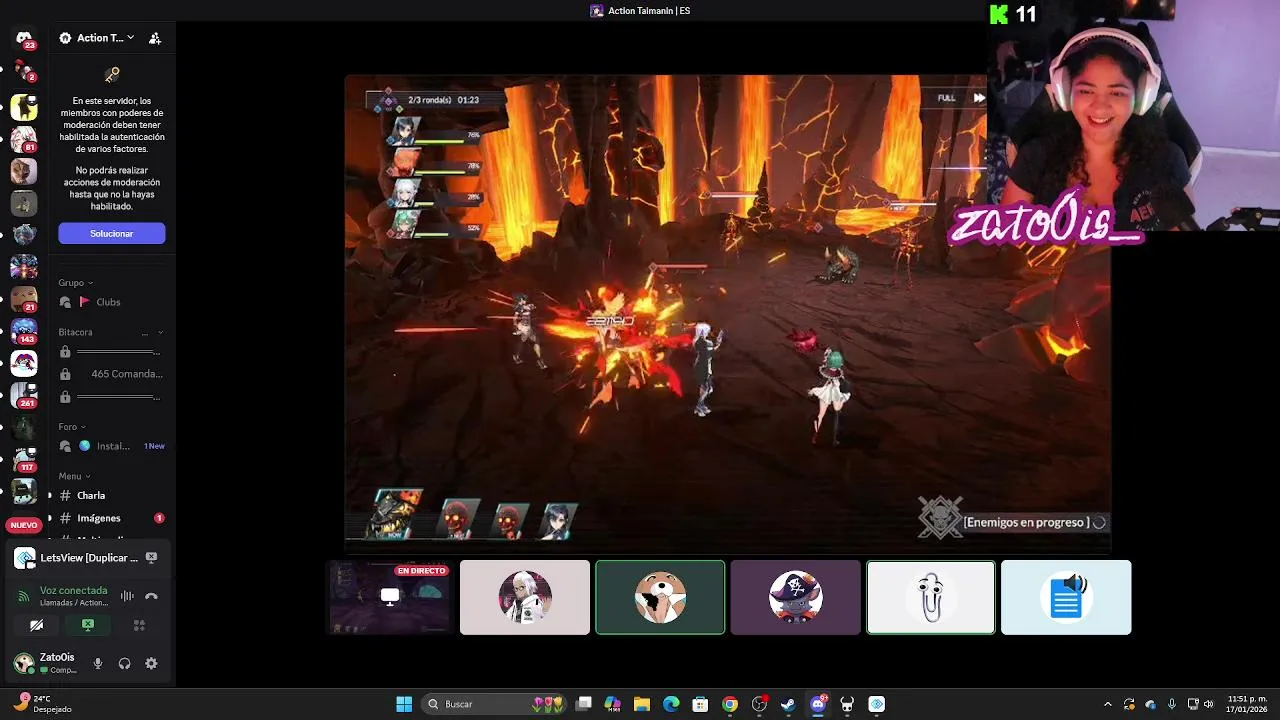Image resolution: width=1280 pixels, height=720 pixels.
Task: Toggle camera on in voice panel
Action: click(36, 625)
